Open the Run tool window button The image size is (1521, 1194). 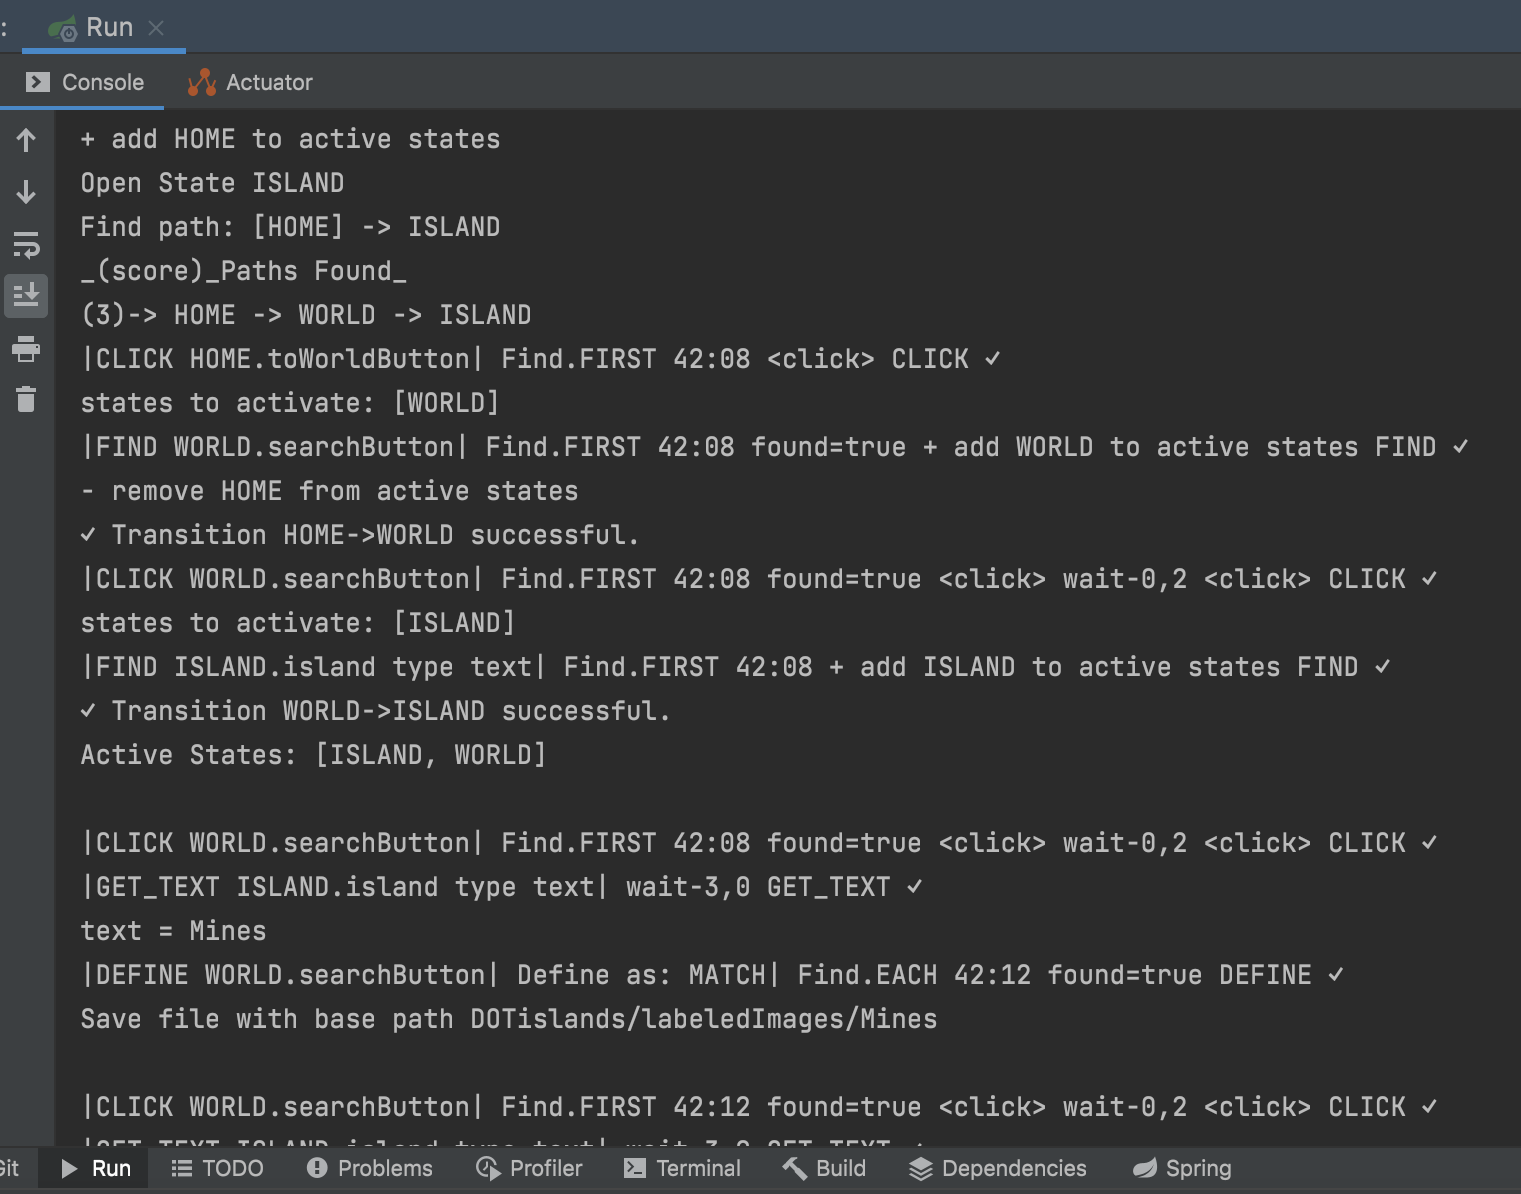(x=96, y=1168)
